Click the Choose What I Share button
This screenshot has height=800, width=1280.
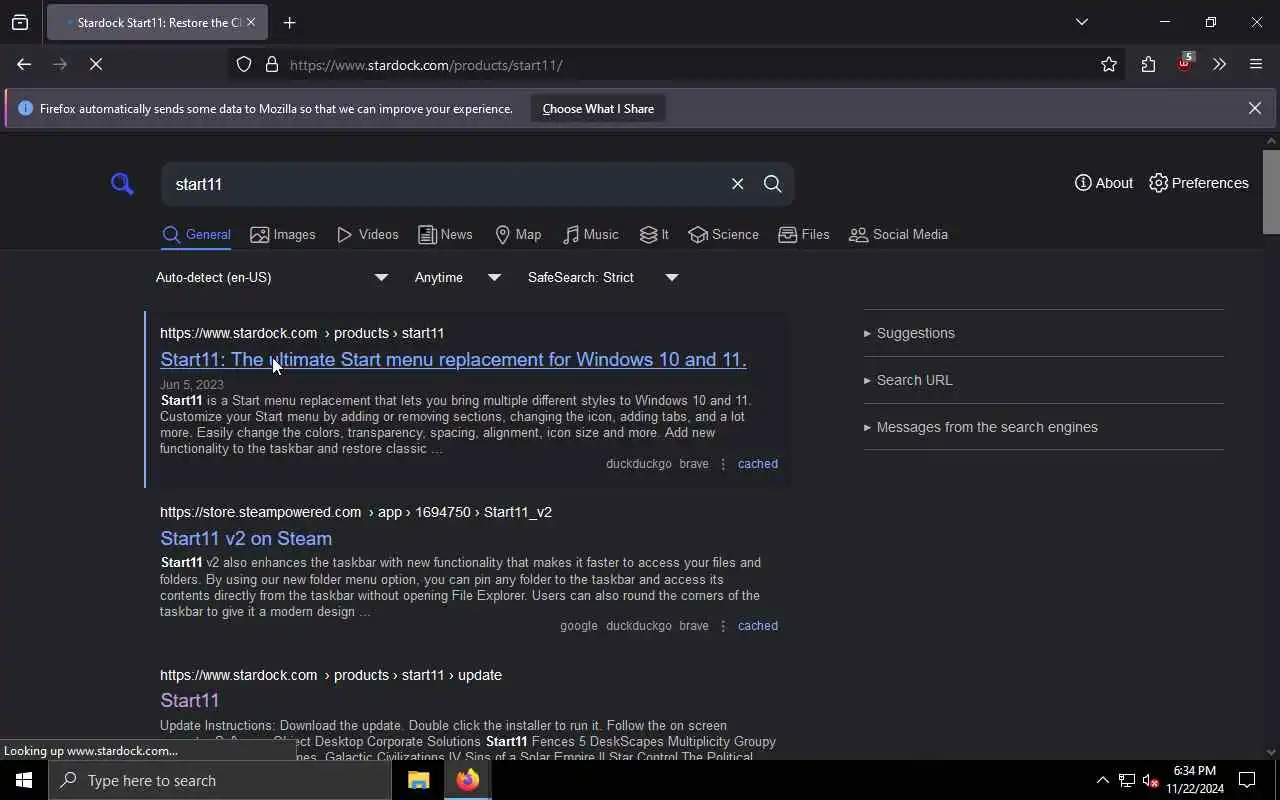pos(598,108)
